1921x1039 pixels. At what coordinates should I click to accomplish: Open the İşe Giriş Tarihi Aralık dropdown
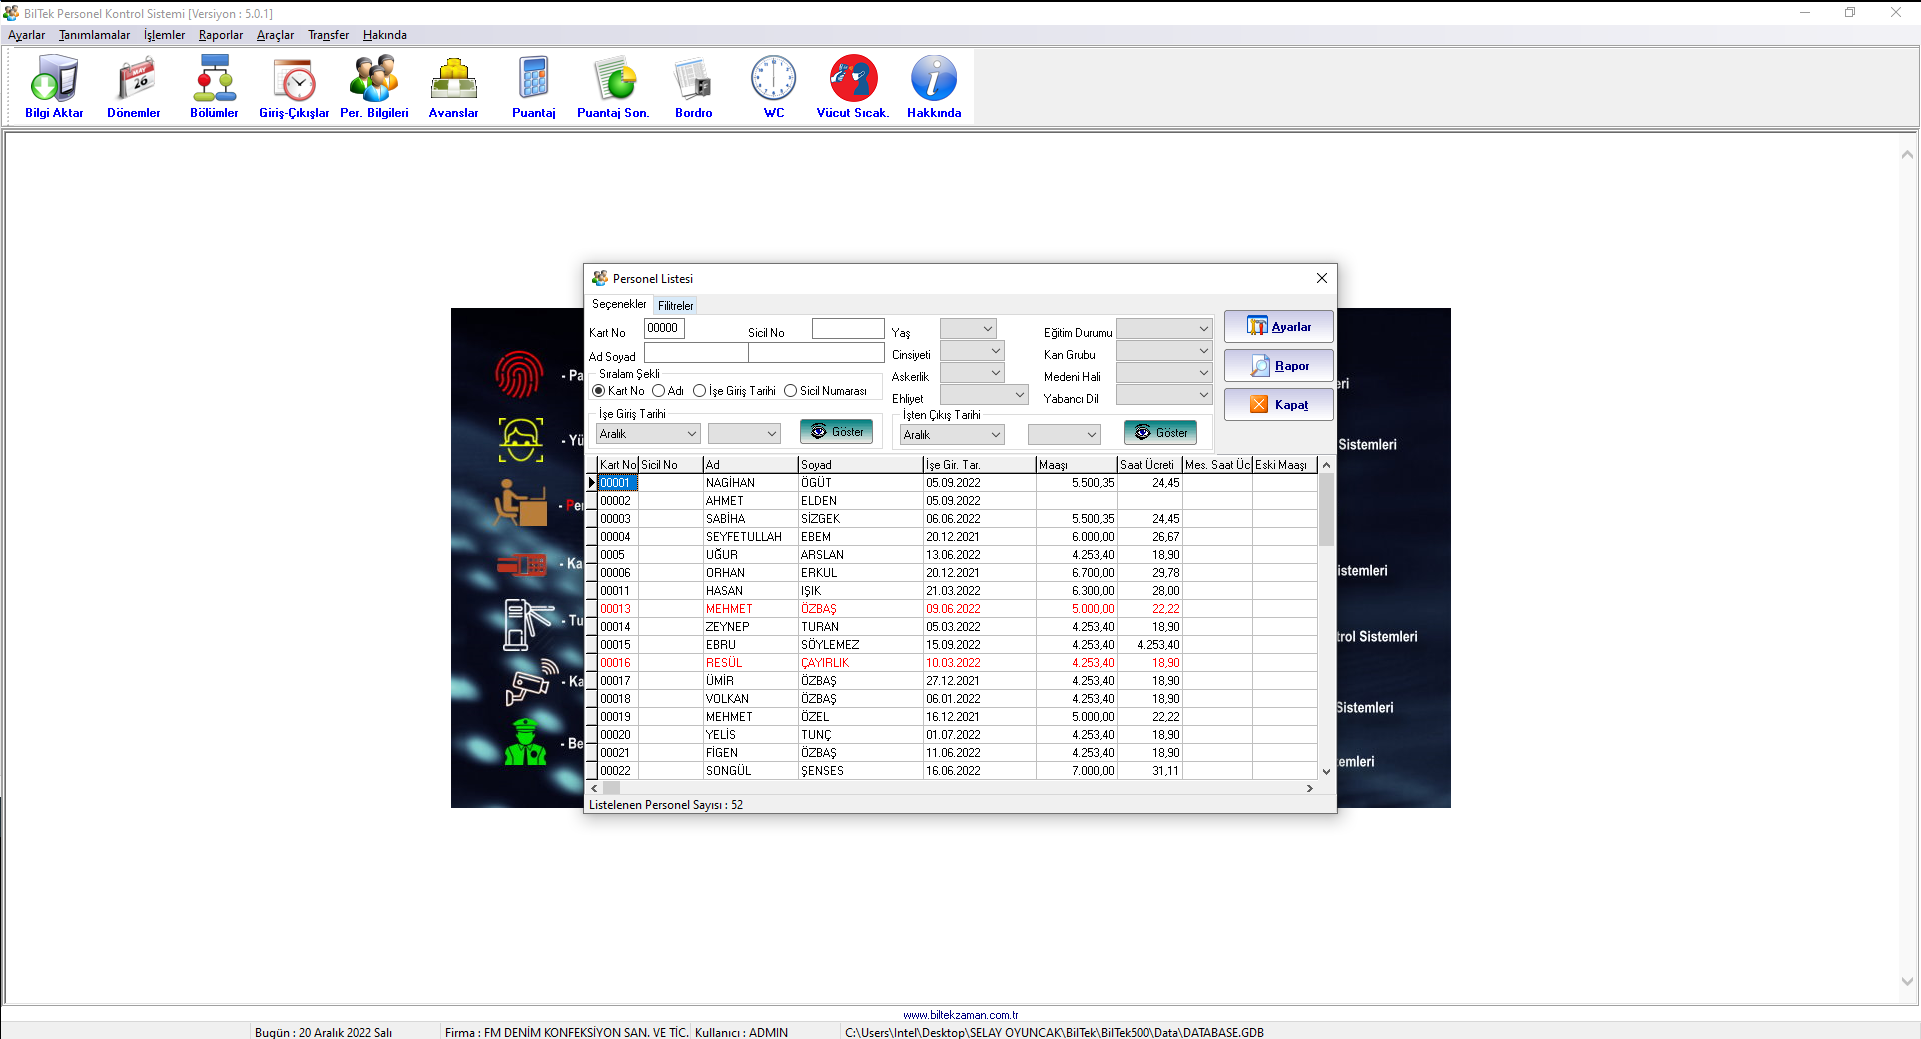[x=648, y=434]
